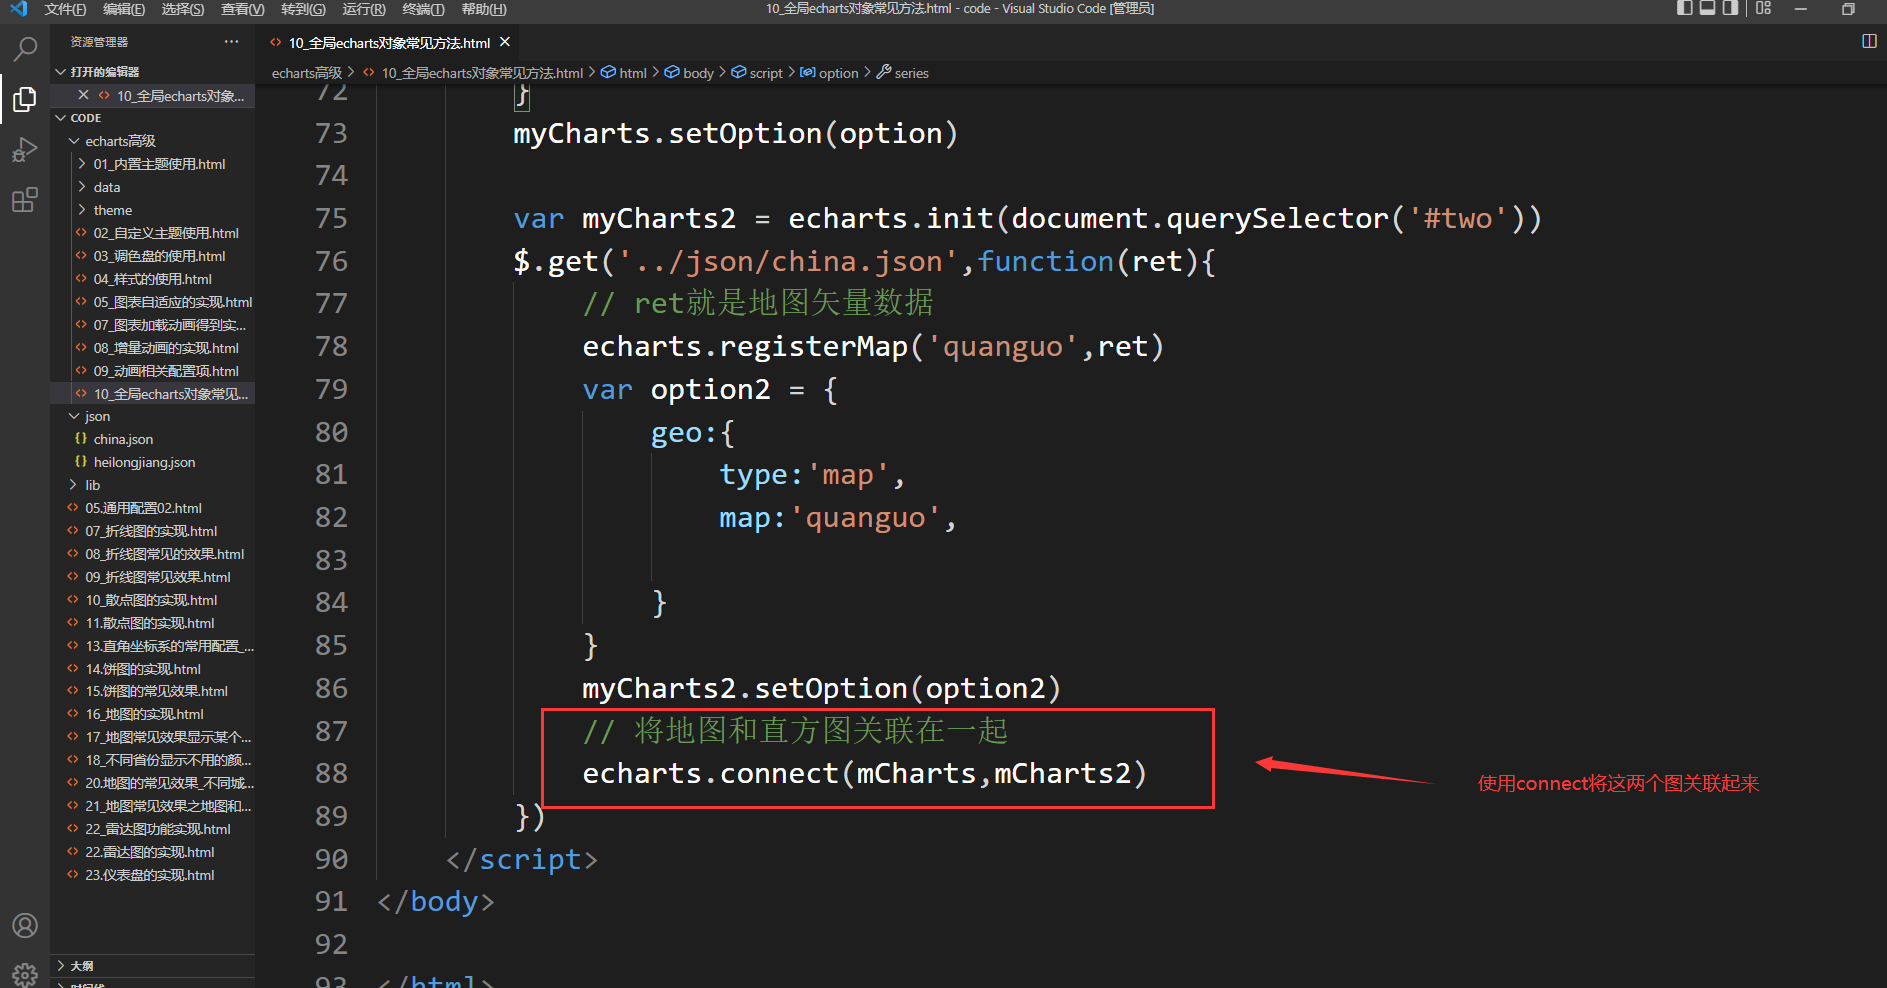
Task: Open the 运行(R) menu
Action: pos(364,9)
